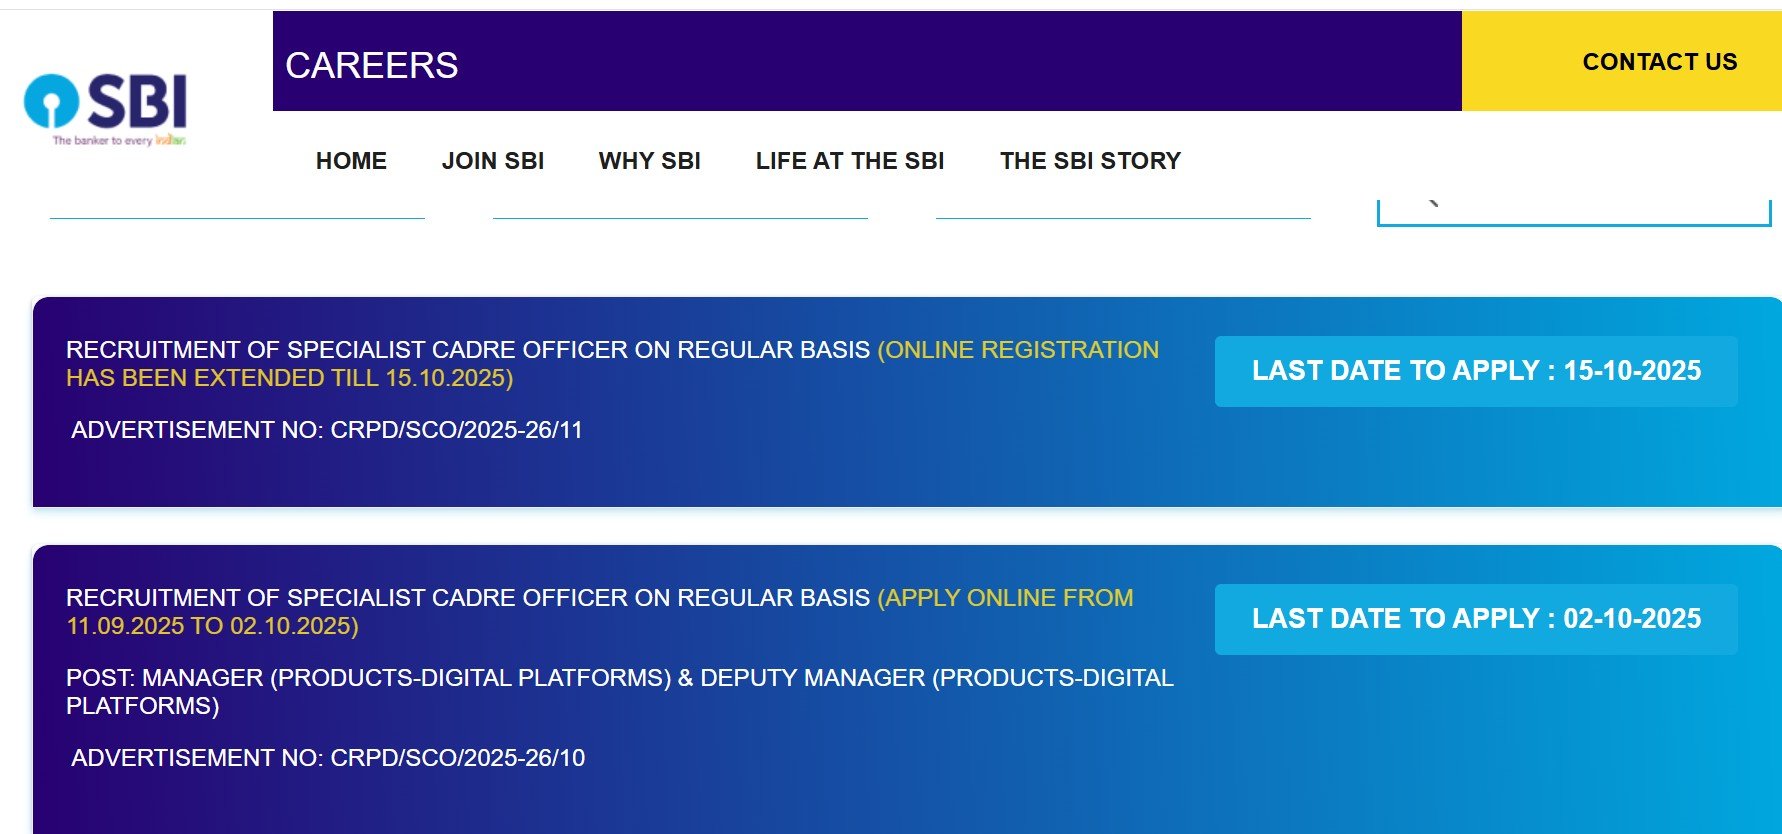The image size is (1782, 834).
Task: Go to the HOME menu item
Action: click(351, 161)
